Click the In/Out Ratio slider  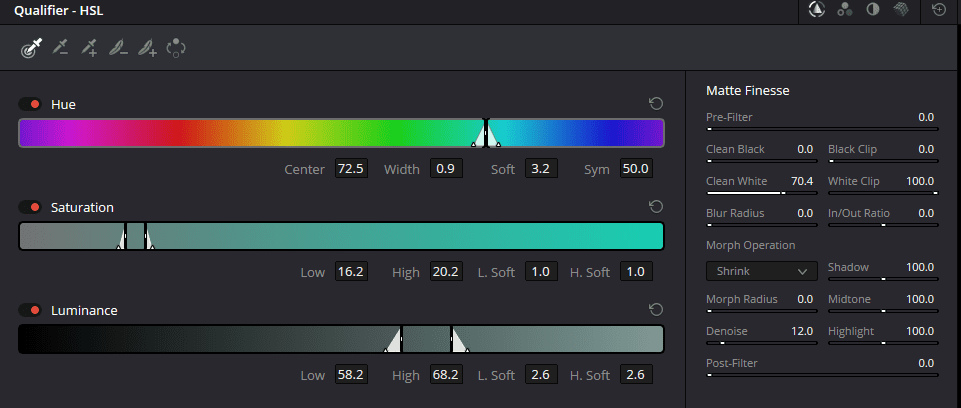point(883,225)
